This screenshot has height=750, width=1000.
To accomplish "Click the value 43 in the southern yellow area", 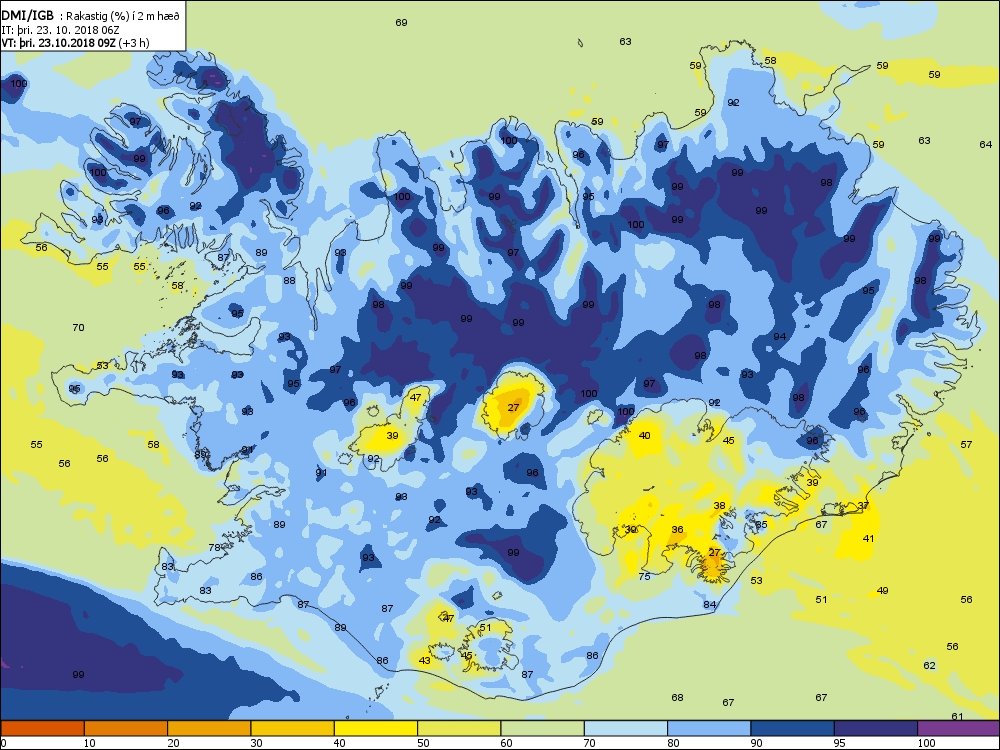I will point(425,660).
